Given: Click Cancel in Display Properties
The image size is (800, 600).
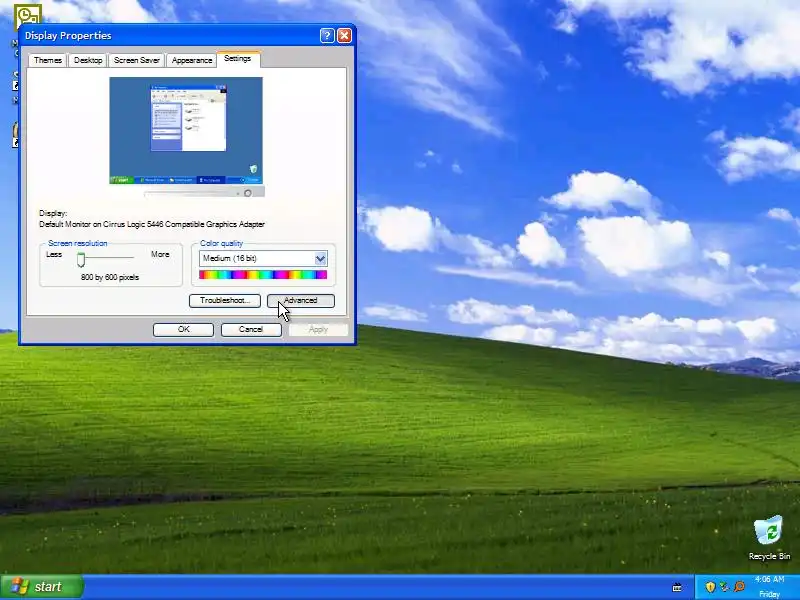Looking at the screenshot, I should [251, 330].
